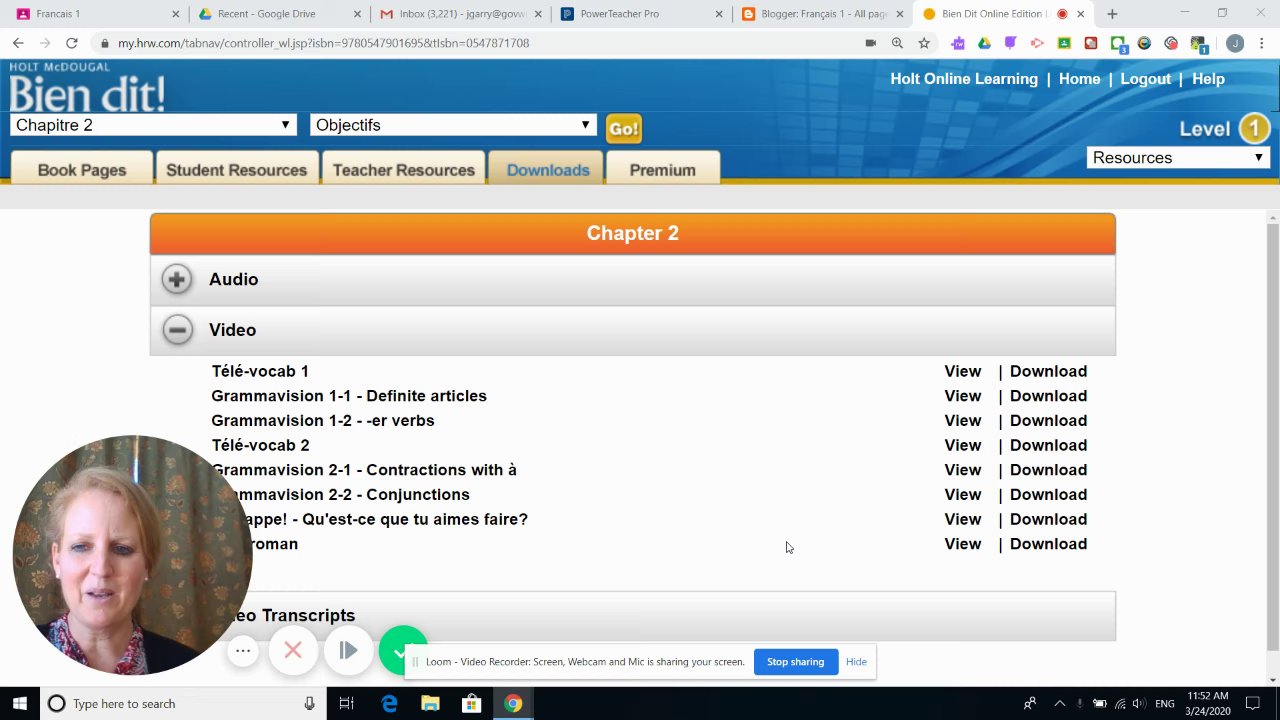
Task: Open the Chapitre 2 chapter dropdown
Action: pyautogui.click(x=153, y=125)
